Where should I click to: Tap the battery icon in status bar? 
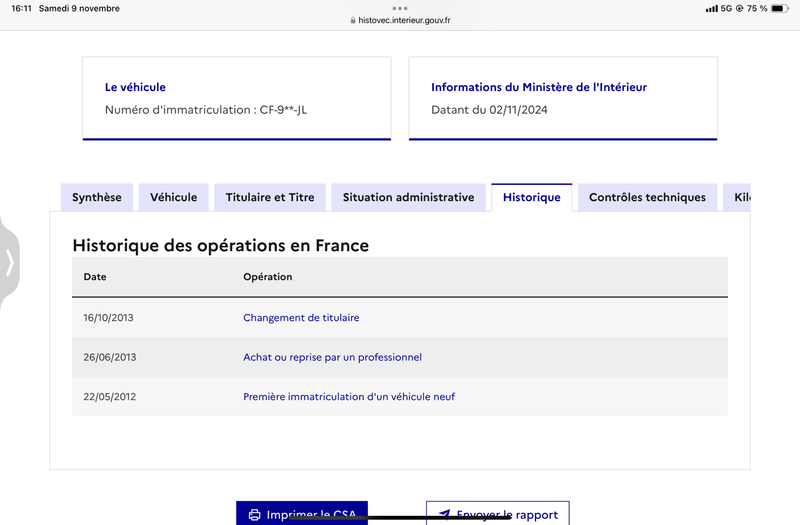pos(780,8)
